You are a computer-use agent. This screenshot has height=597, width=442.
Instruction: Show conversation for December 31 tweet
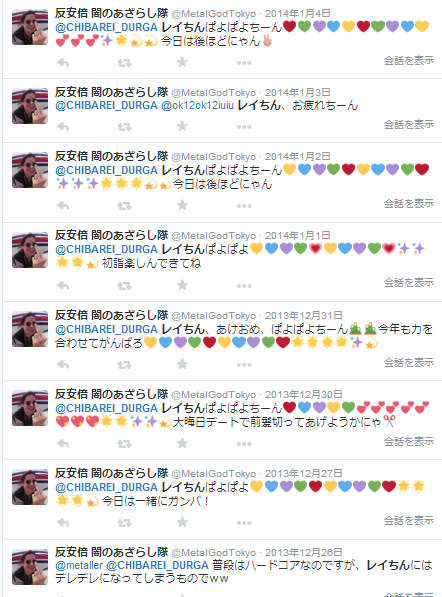(408, 362)
